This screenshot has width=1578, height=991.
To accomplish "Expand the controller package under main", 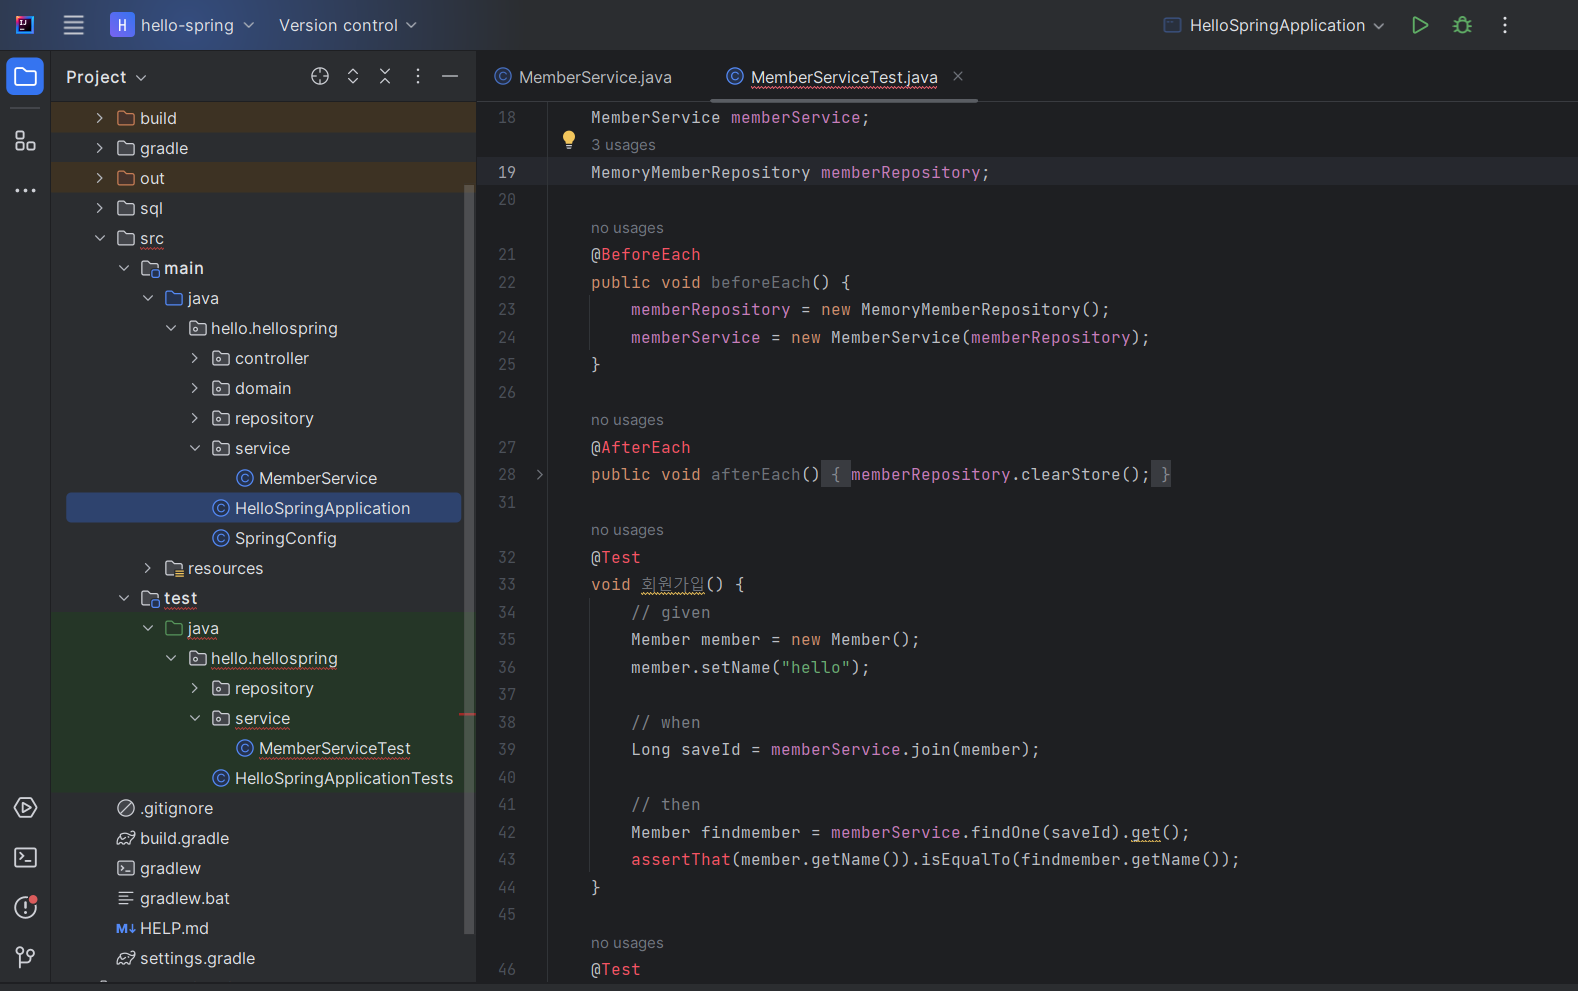I will click(195, 358).
